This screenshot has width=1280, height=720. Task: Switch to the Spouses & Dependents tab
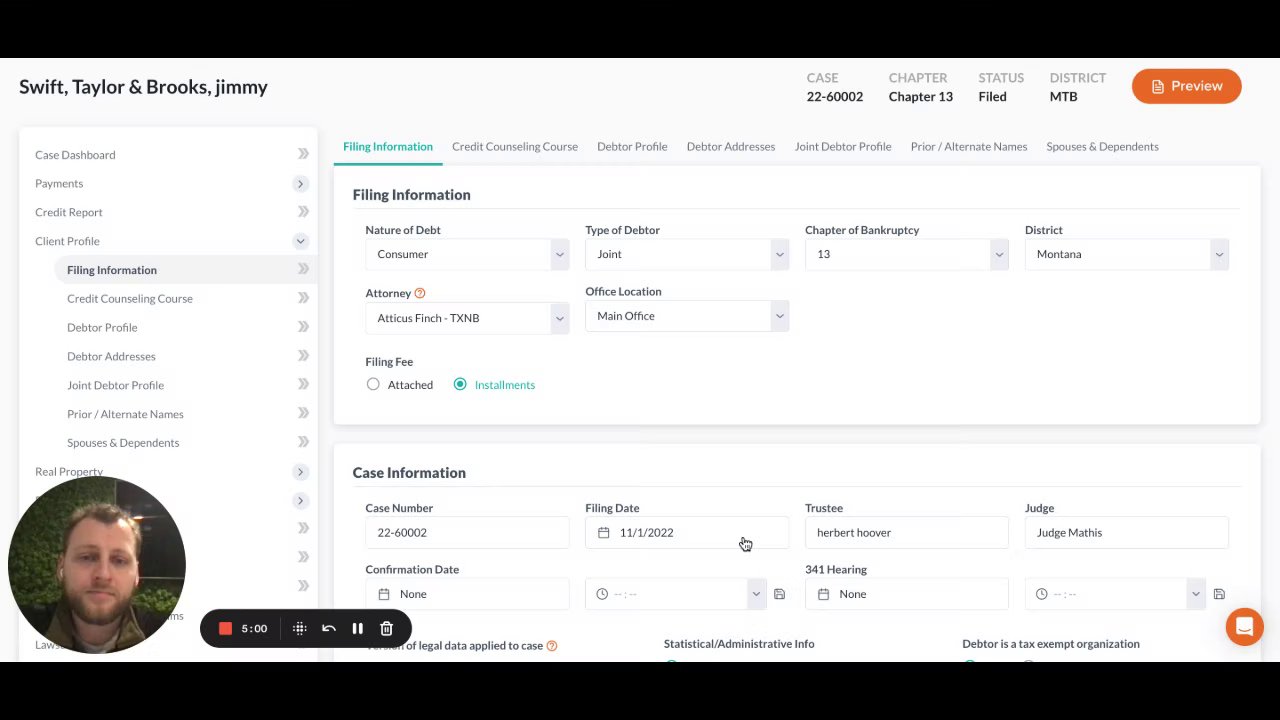1102,146
